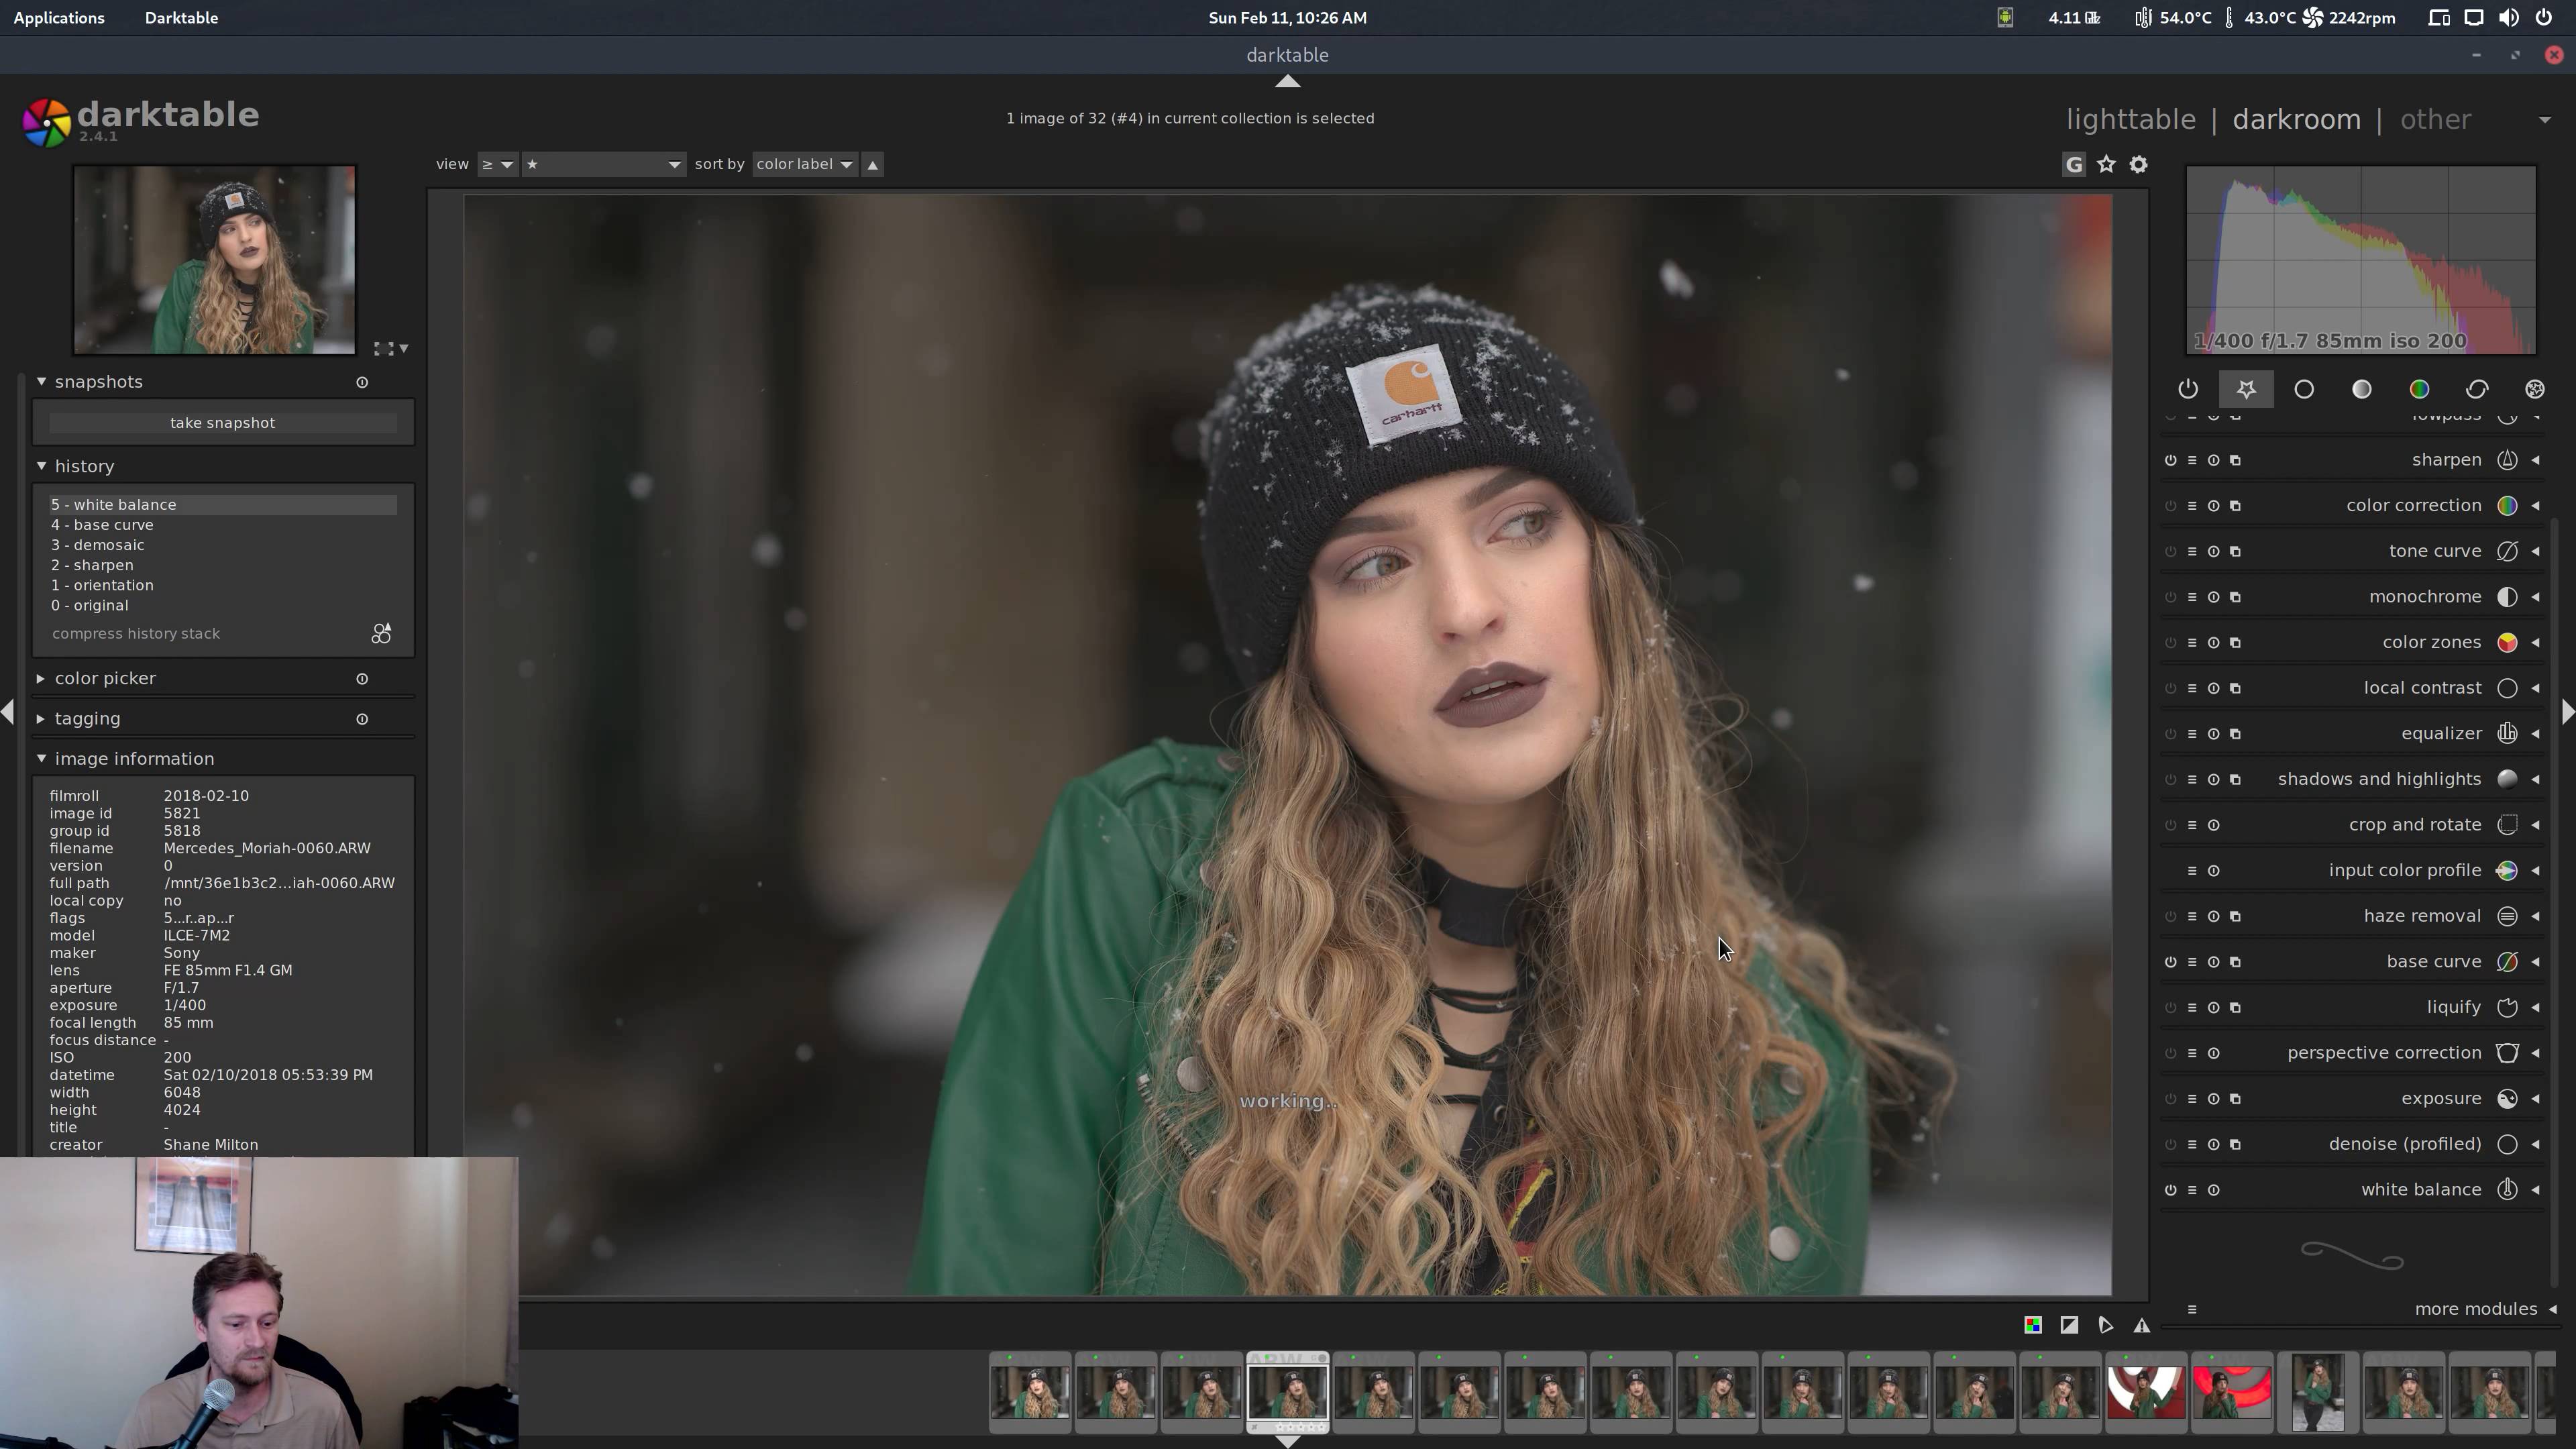
Task: Click the active modules power group icon
Action: (2188, 389)
